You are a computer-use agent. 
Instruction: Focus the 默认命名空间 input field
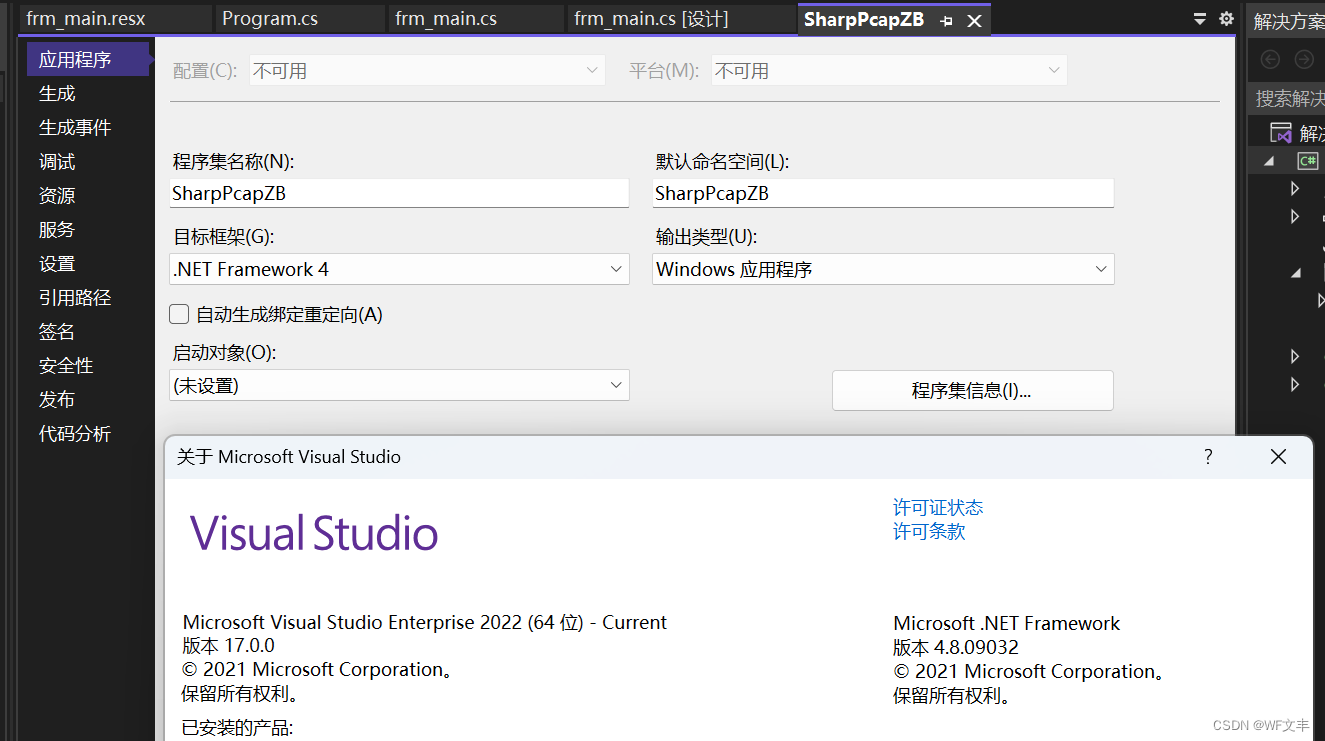(x=883, y=193)
